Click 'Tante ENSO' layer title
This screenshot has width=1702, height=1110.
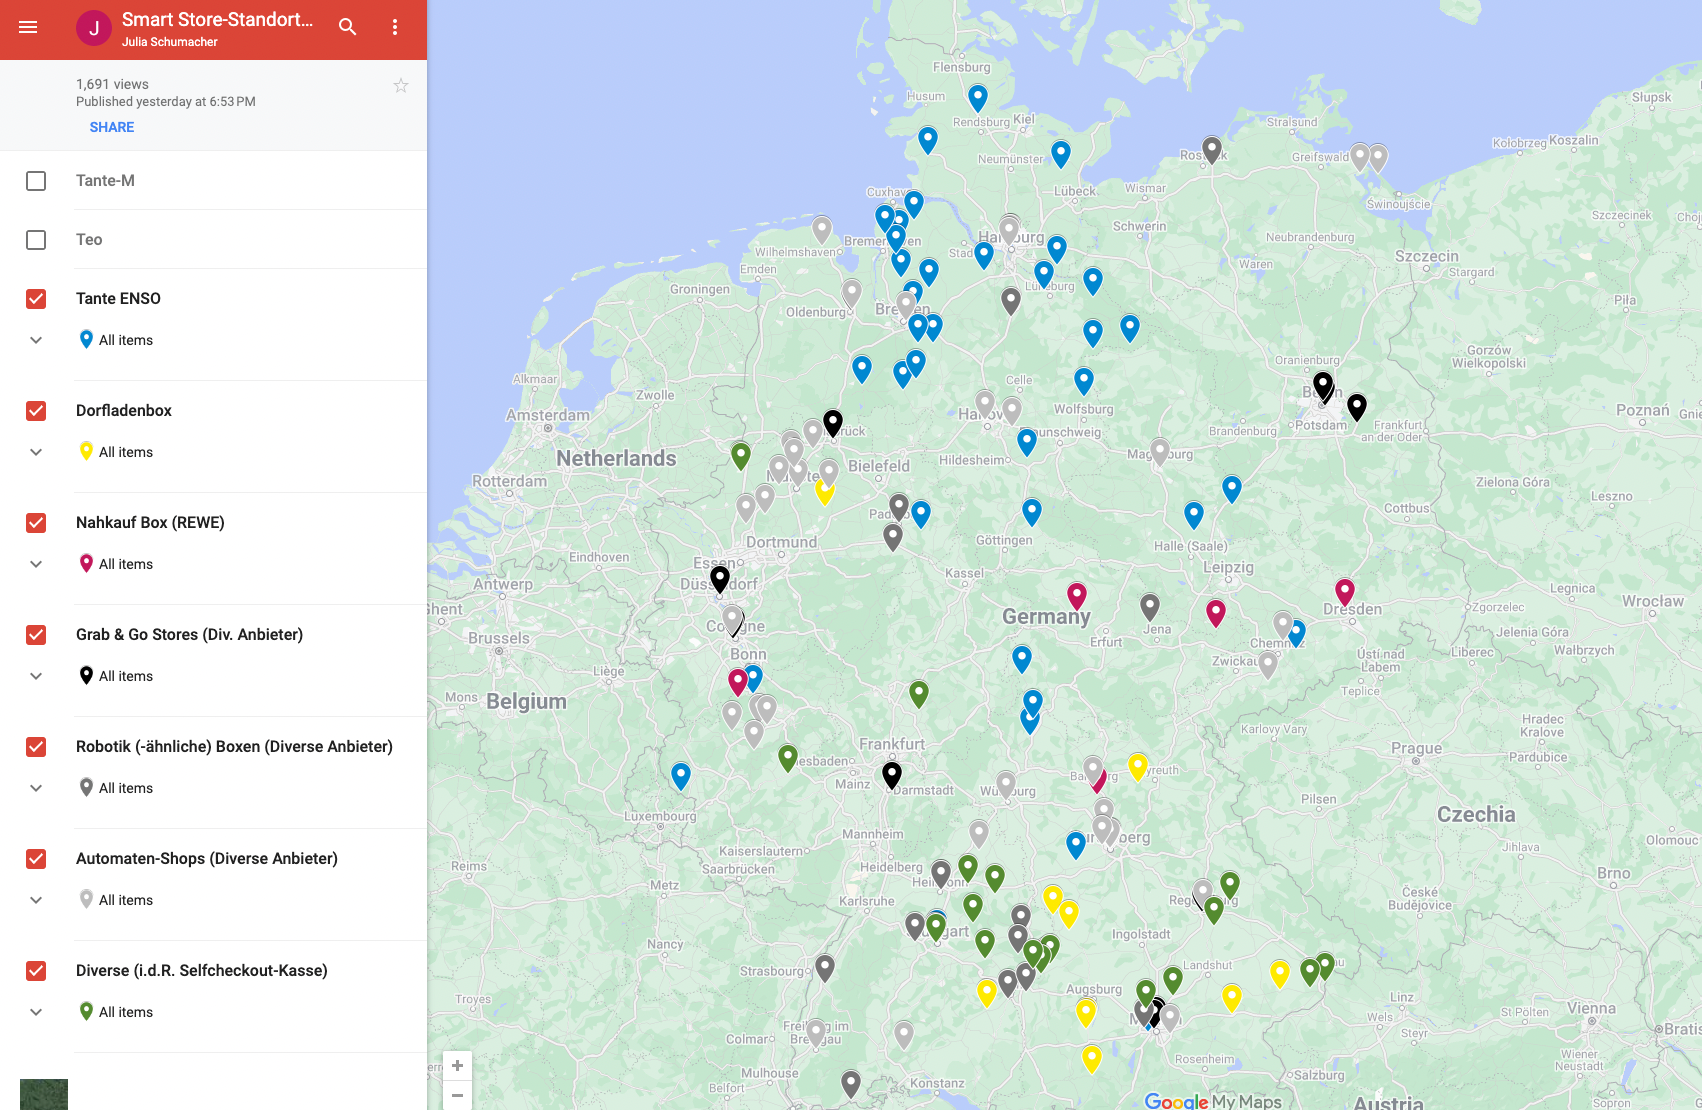pos(118,298)
